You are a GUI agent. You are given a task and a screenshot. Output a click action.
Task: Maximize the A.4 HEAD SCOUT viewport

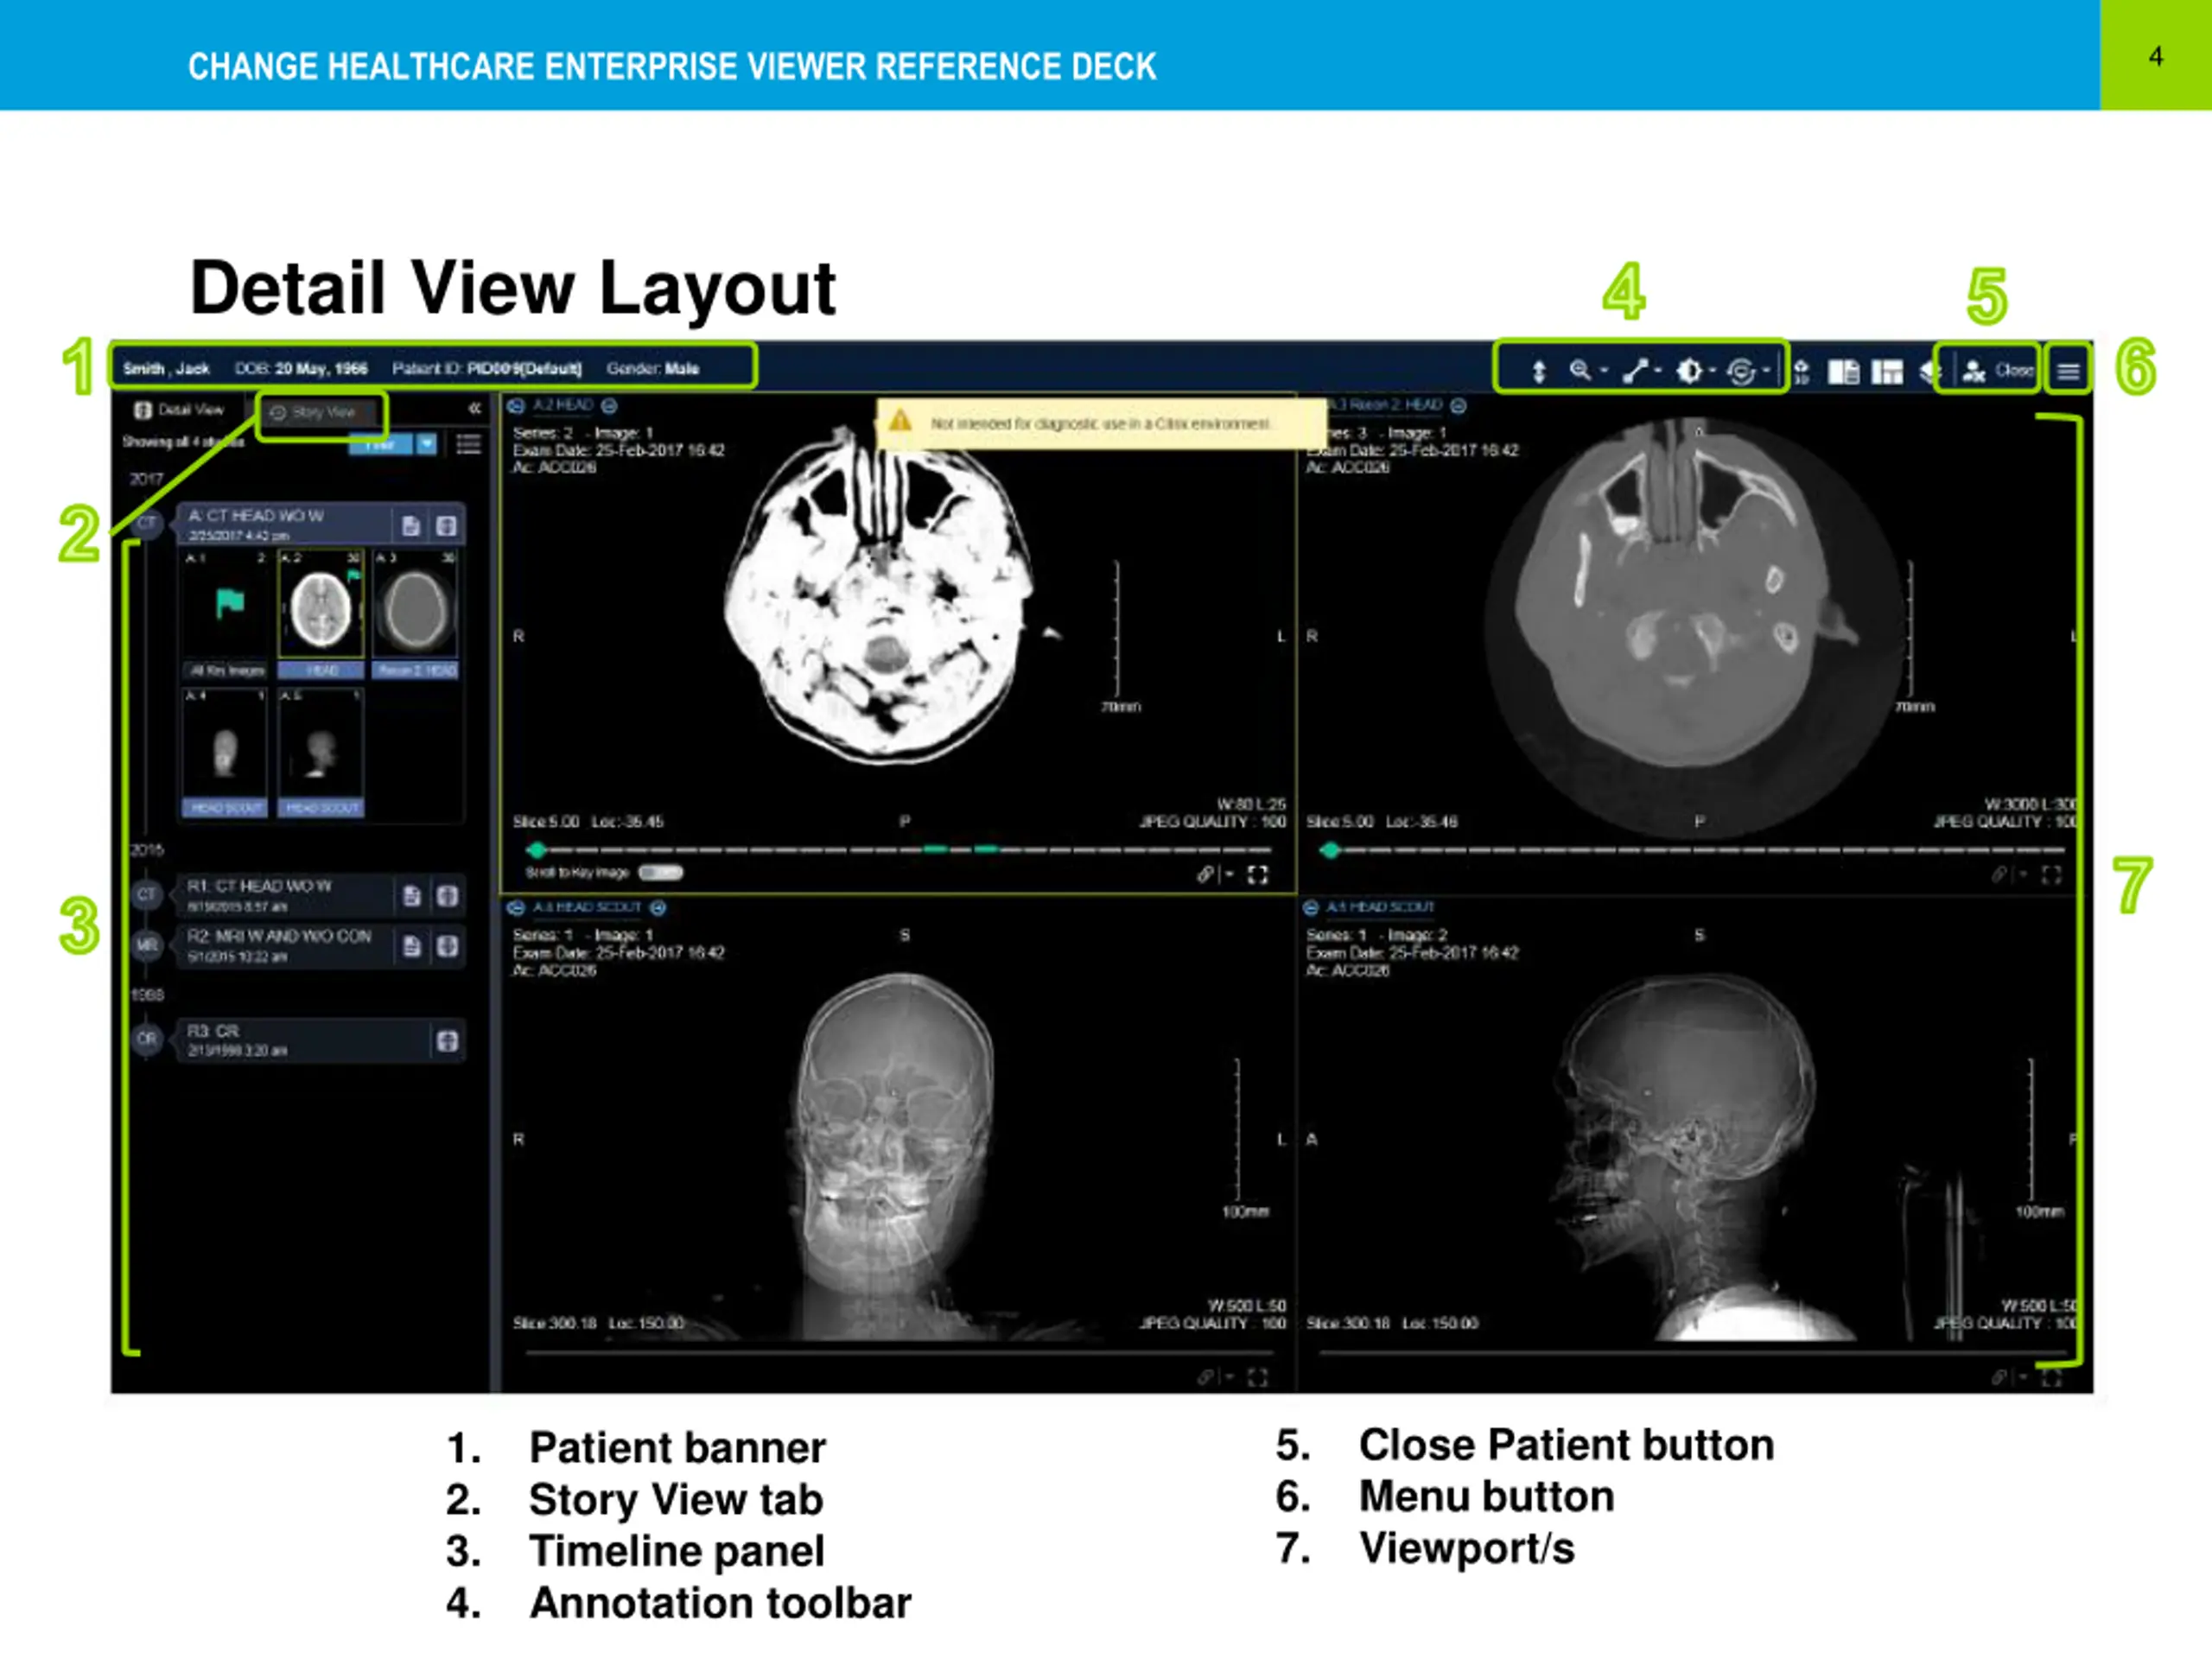tap(1258, 1378)
